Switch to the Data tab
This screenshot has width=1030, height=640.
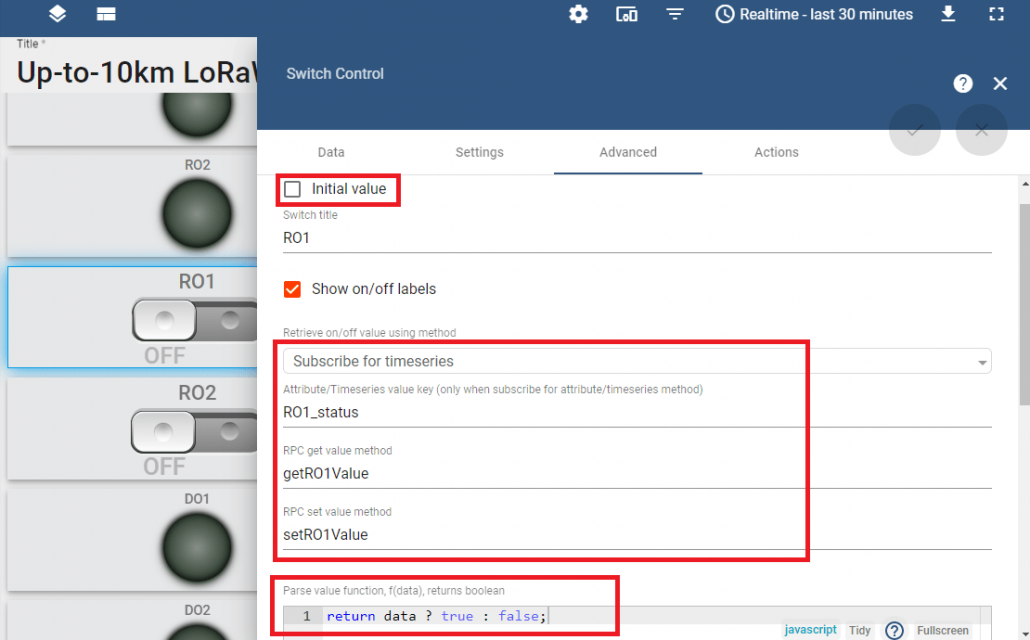click(331, 152)
